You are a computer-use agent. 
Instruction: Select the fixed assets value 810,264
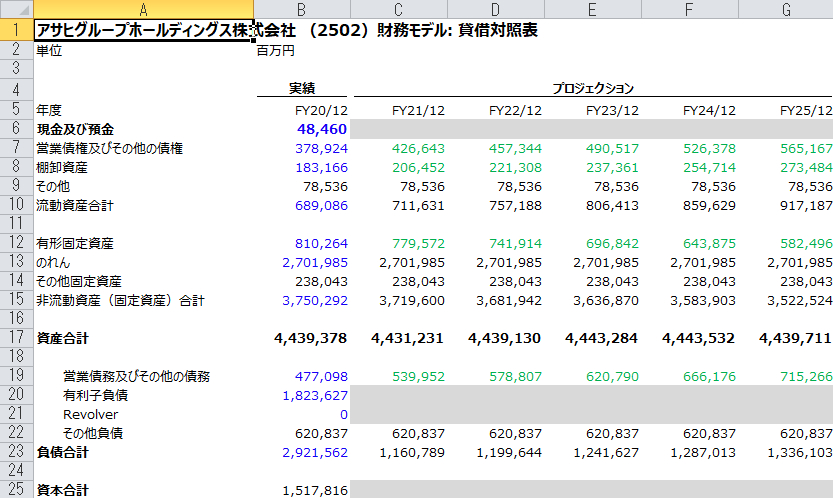321,243
